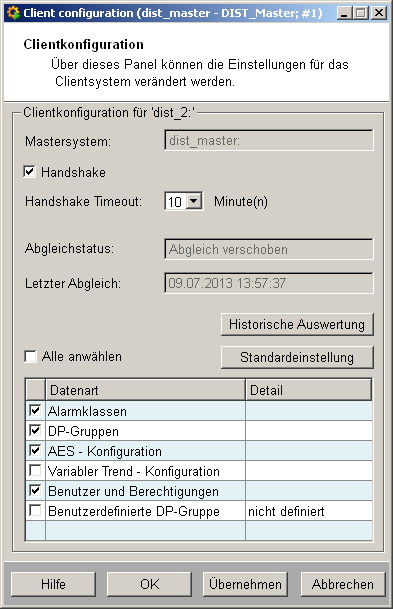Click the Mastersystem text field
393x609 pixels.
[x=269, y=140]
